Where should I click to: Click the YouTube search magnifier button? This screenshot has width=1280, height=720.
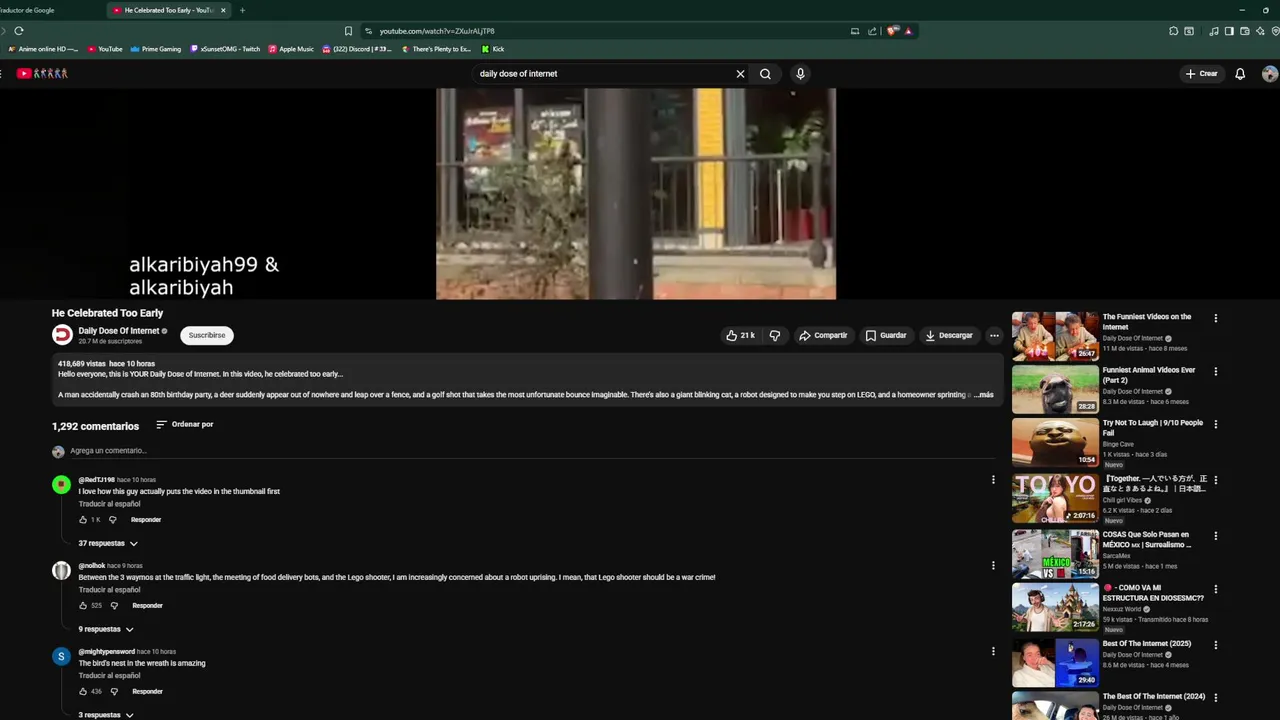(x=765, y=74)
